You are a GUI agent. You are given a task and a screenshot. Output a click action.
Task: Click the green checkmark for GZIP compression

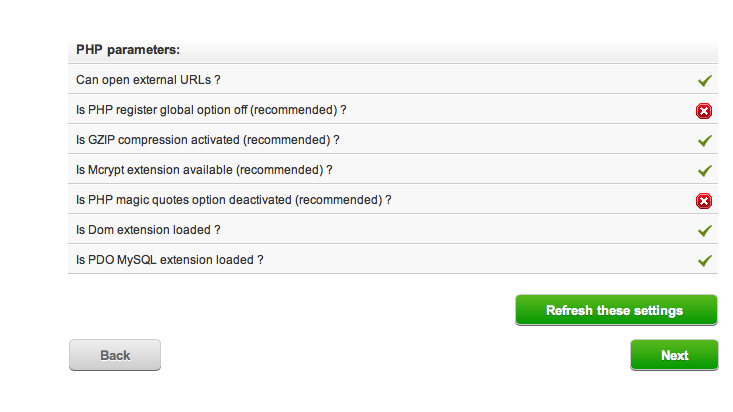coord(704,140)
